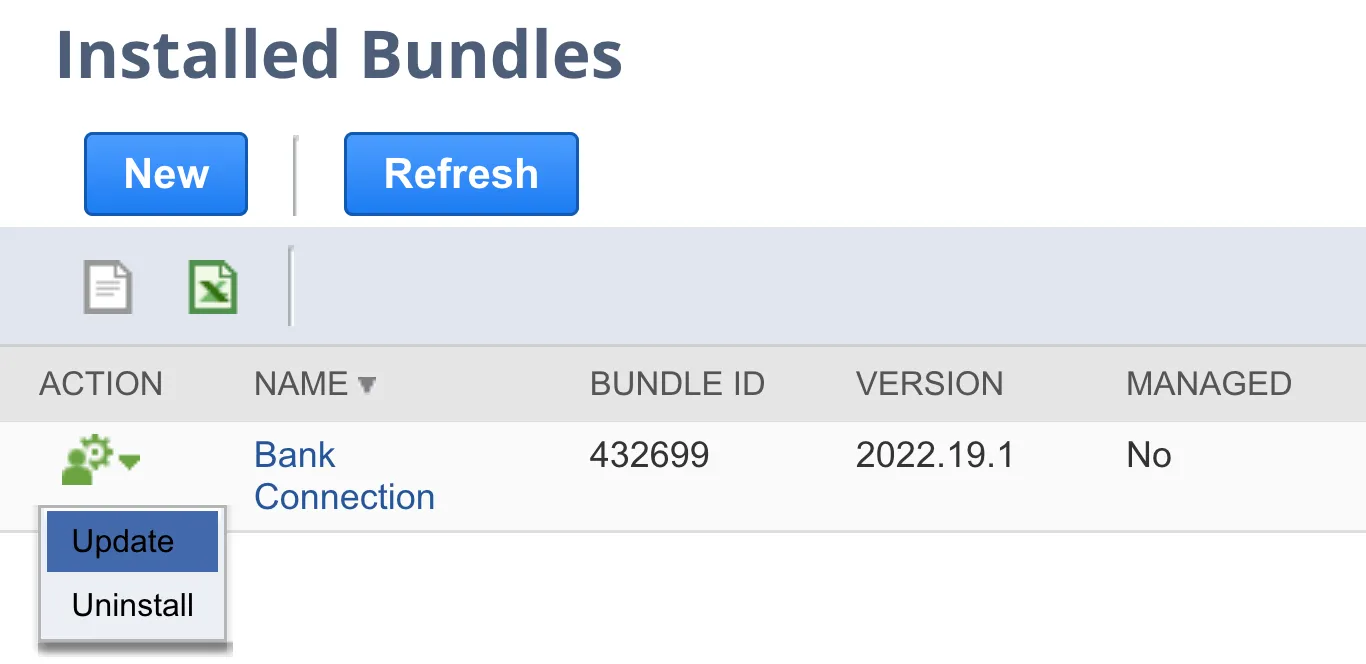Expand the green action dropdown arrow

[x=129, y=461]
